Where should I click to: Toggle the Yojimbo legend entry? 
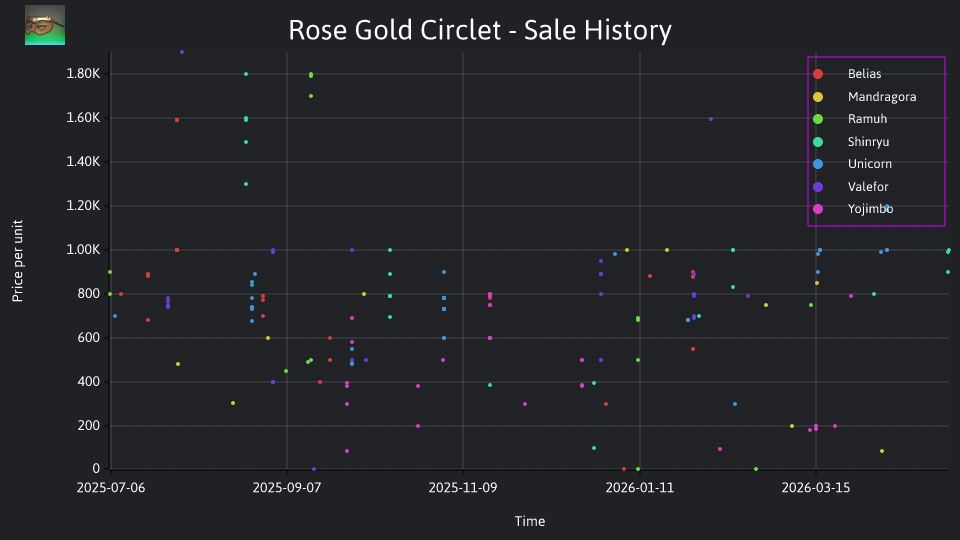click(870, 209)
